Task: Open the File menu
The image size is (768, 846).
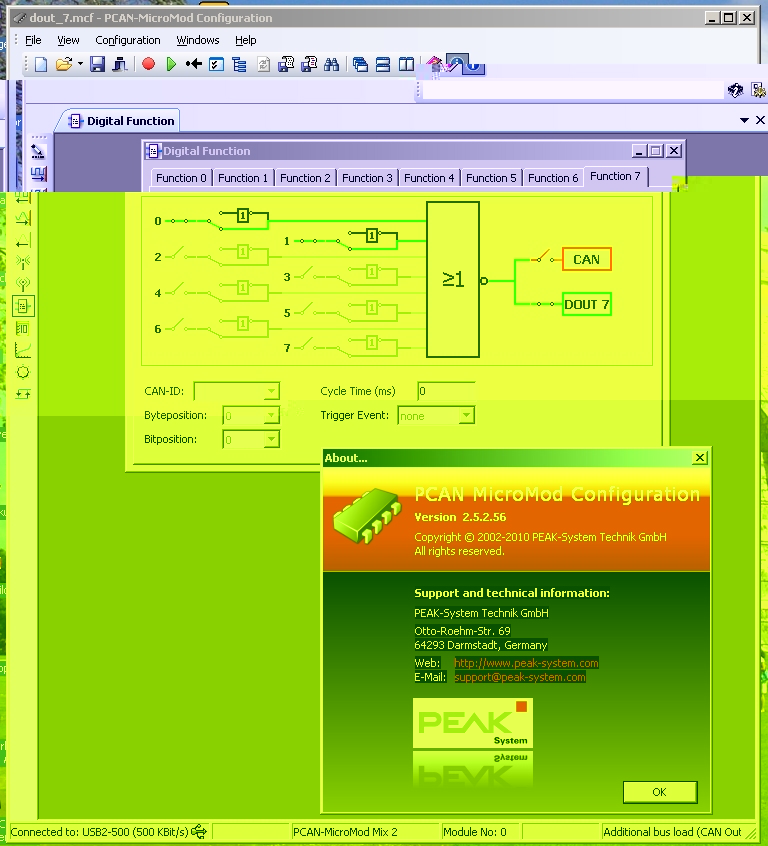Action: [x=33, y=40]
